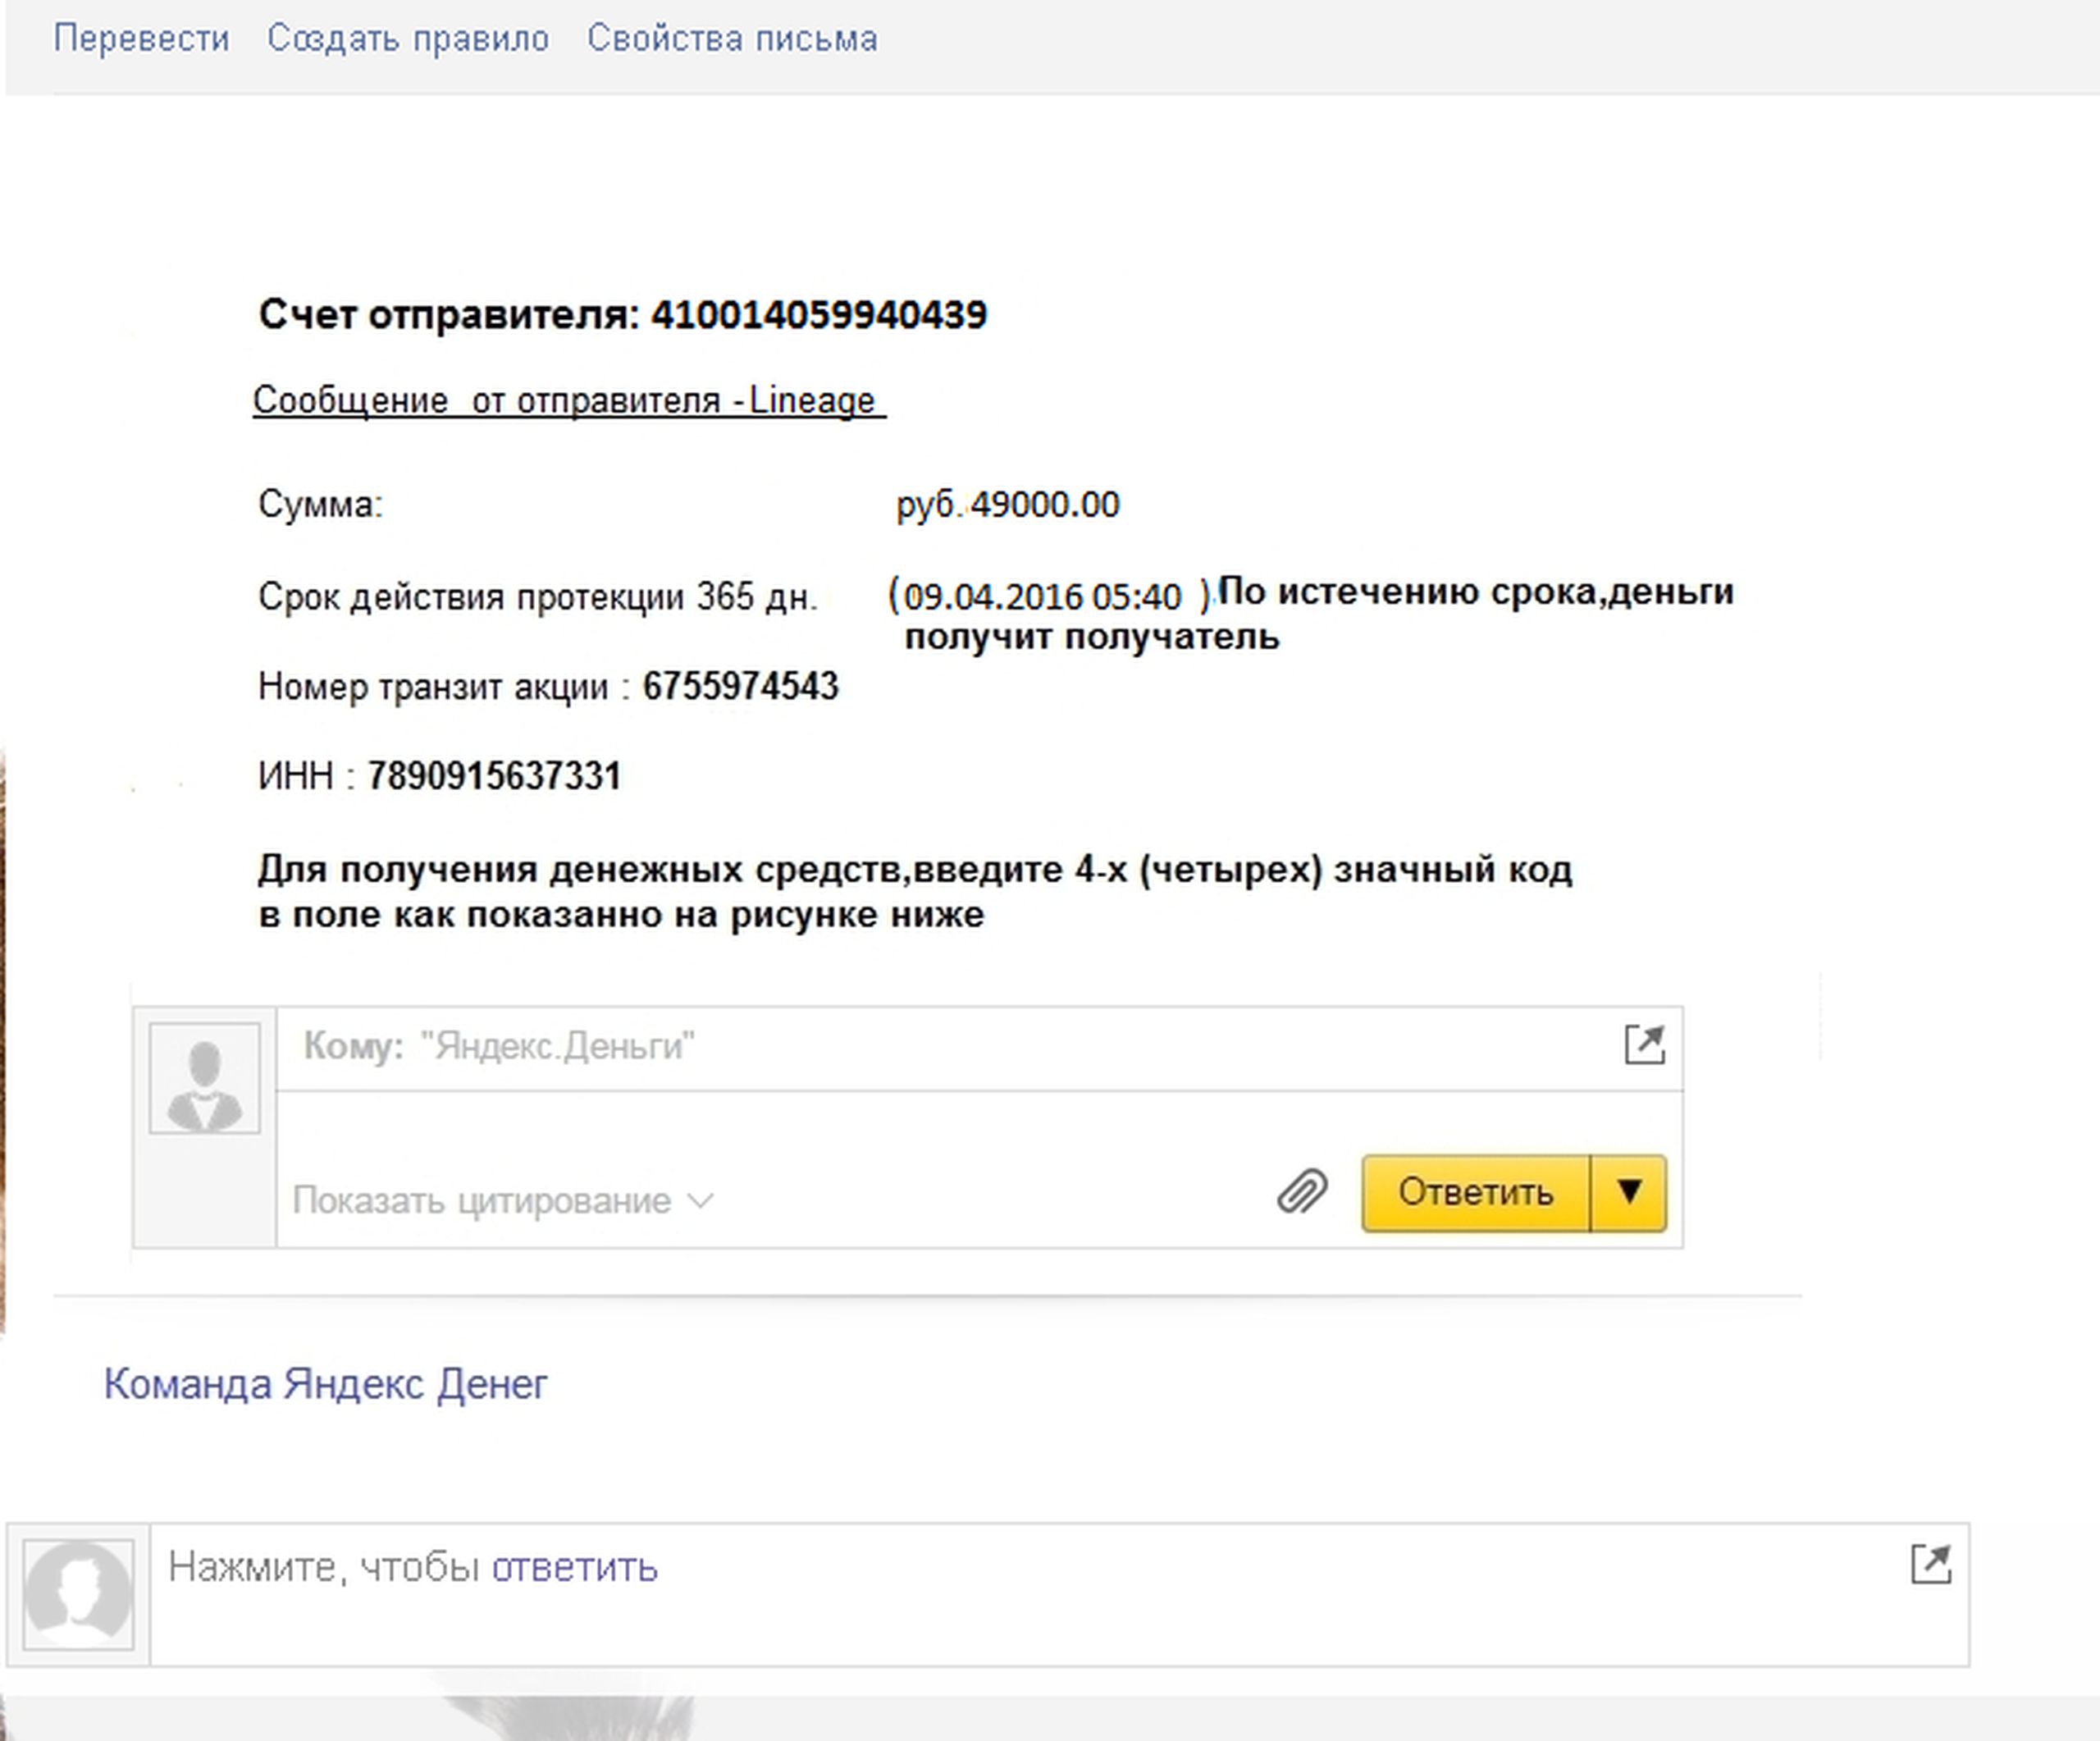Open the pop-out icon in bottom reply box

tap(1930, 1564)
